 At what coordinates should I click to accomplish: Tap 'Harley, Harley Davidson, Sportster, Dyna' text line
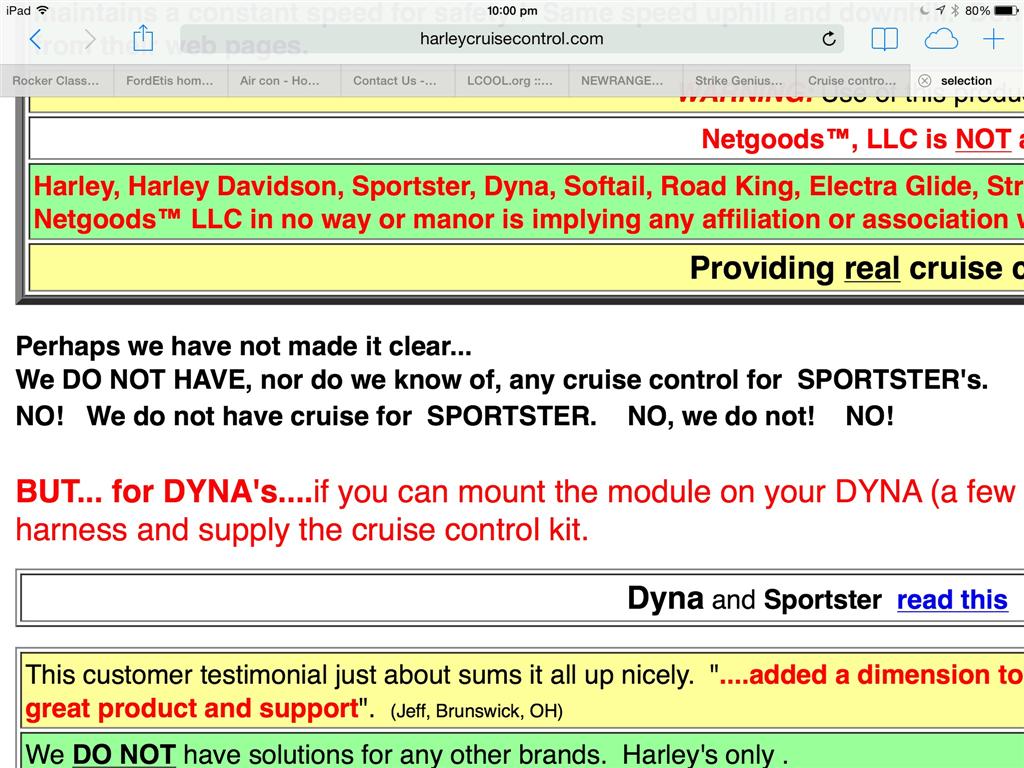coord(528,186)
